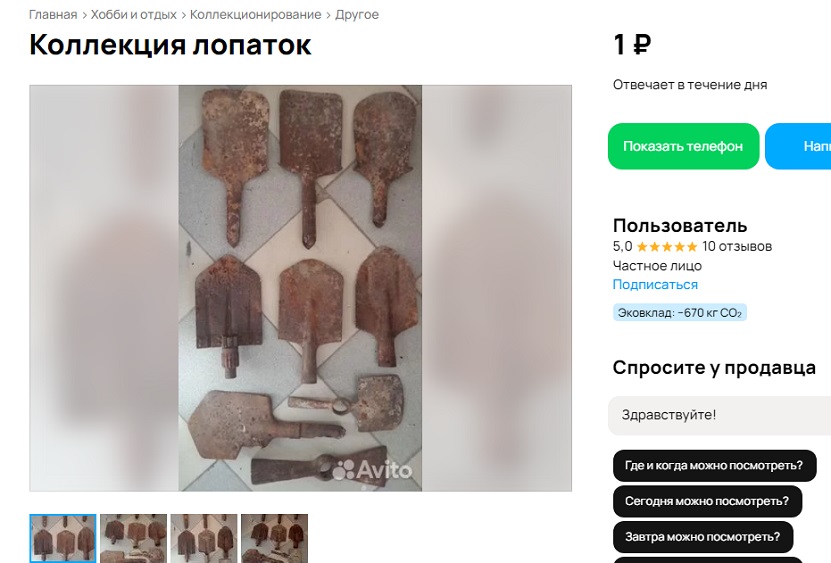Screen dimensions: 831x563
Task: Click the five-star rating icons
Action: [x=667, y=247]
